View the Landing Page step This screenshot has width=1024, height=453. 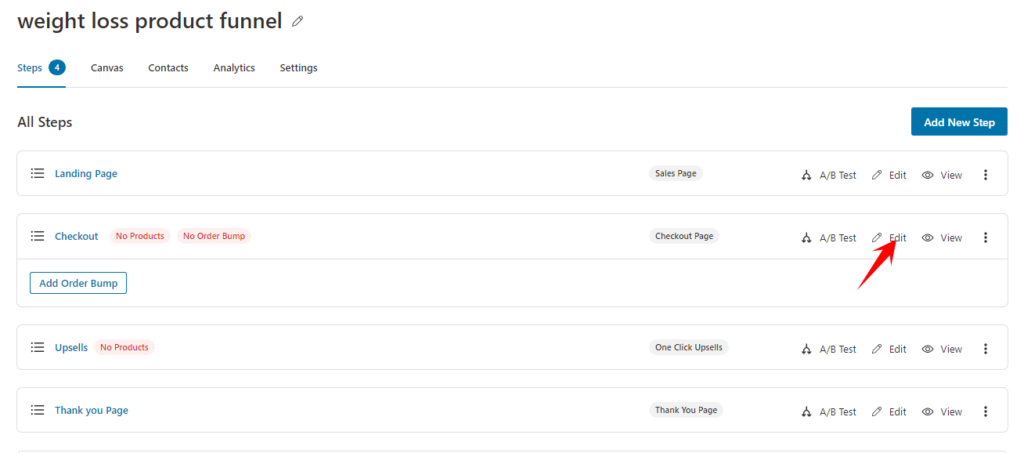(x=942, y=175)
